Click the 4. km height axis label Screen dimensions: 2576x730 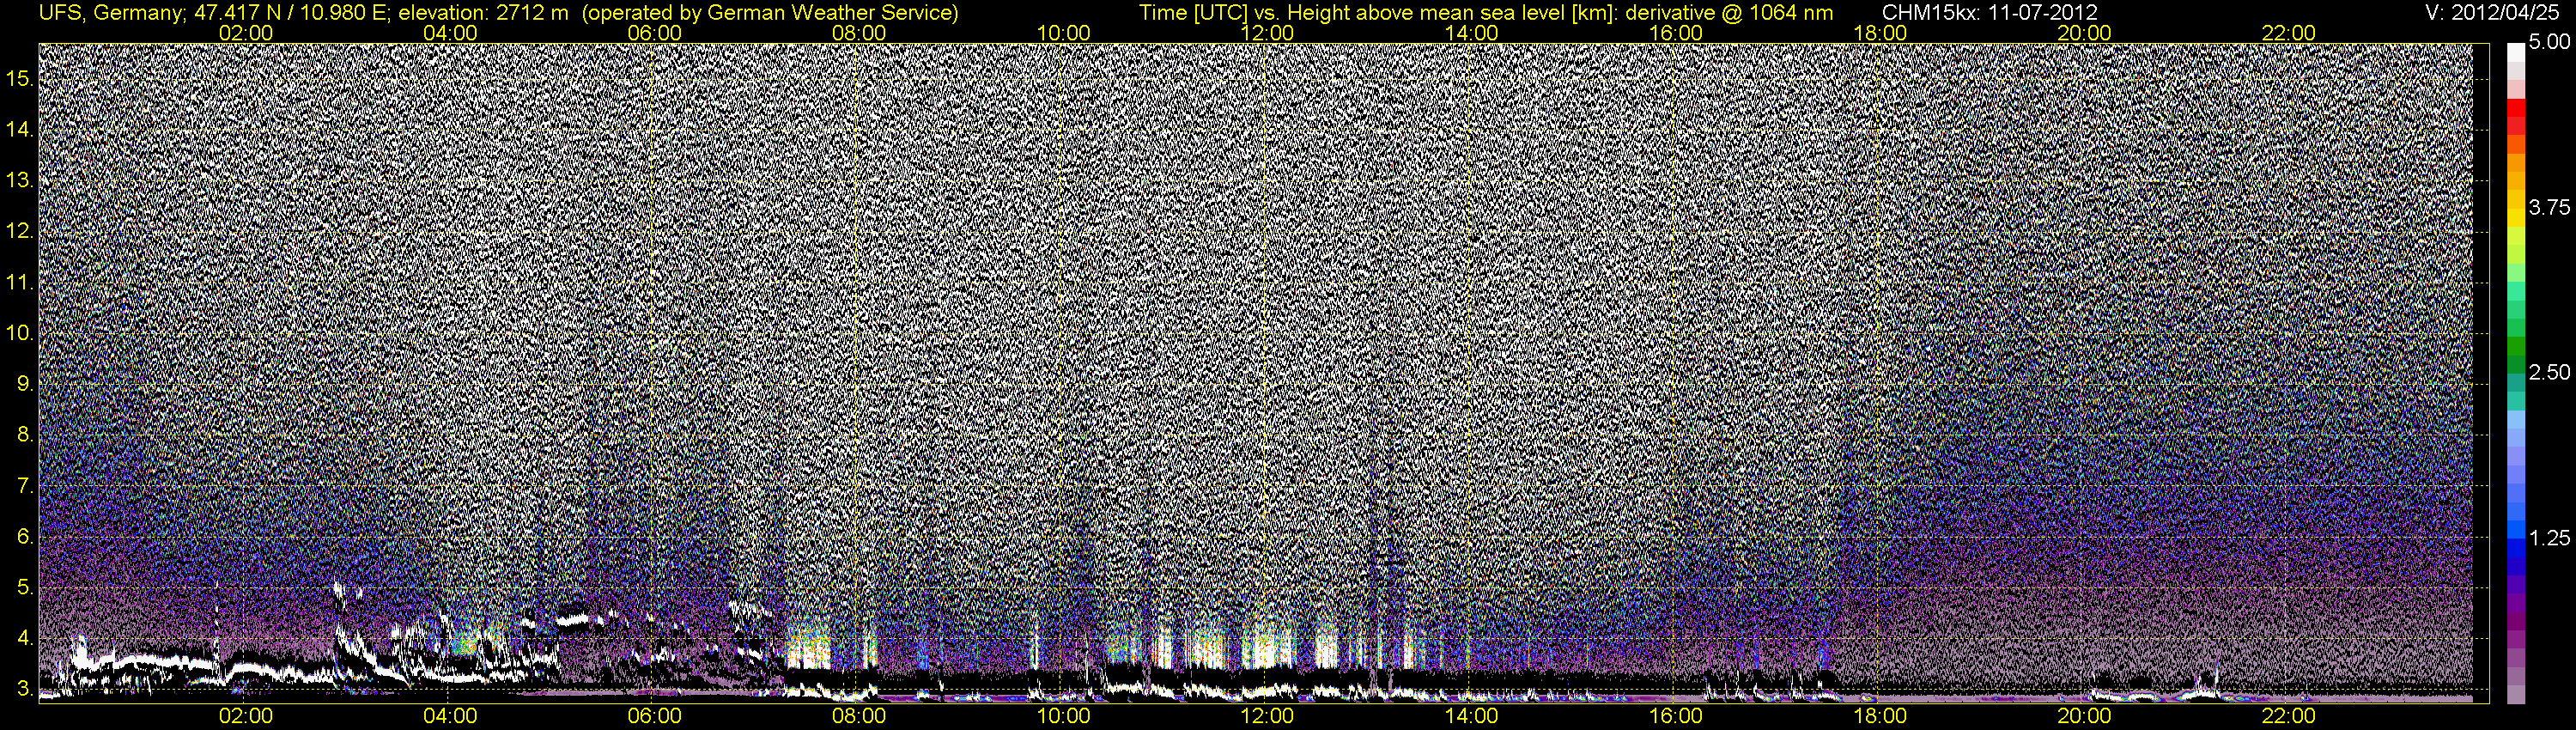(x=26, y=639)
